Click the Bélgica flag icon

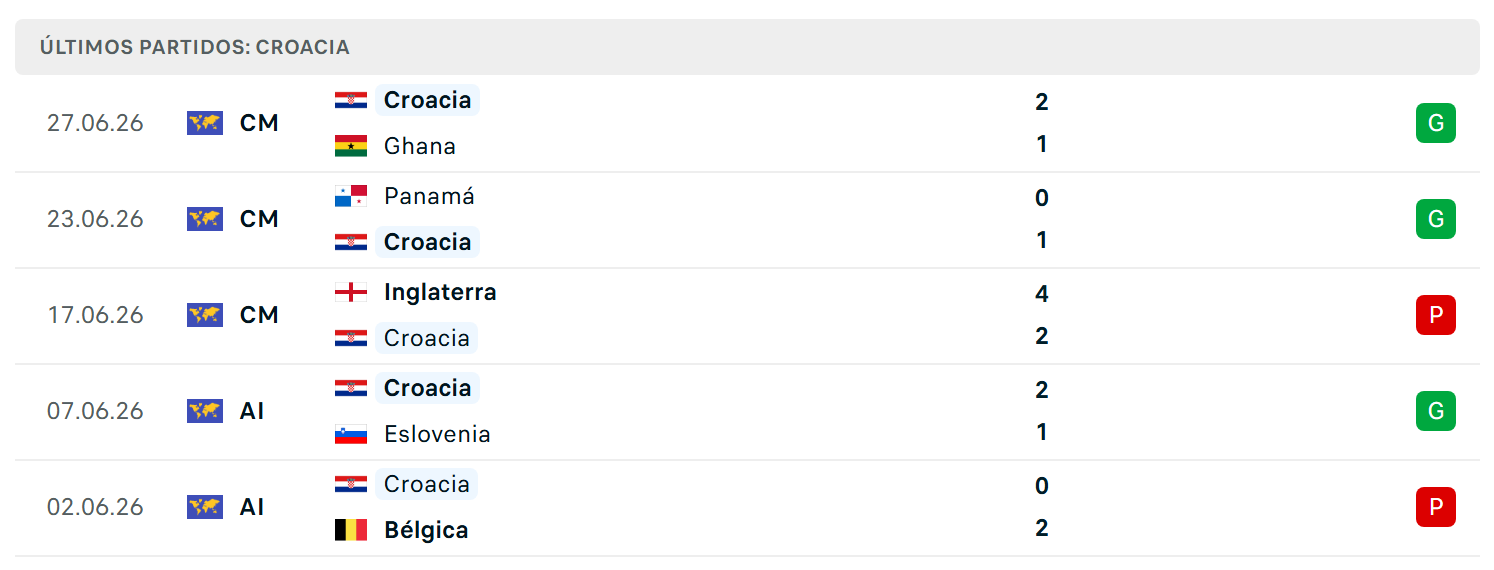pyautogui.click(x=351, y=530)
